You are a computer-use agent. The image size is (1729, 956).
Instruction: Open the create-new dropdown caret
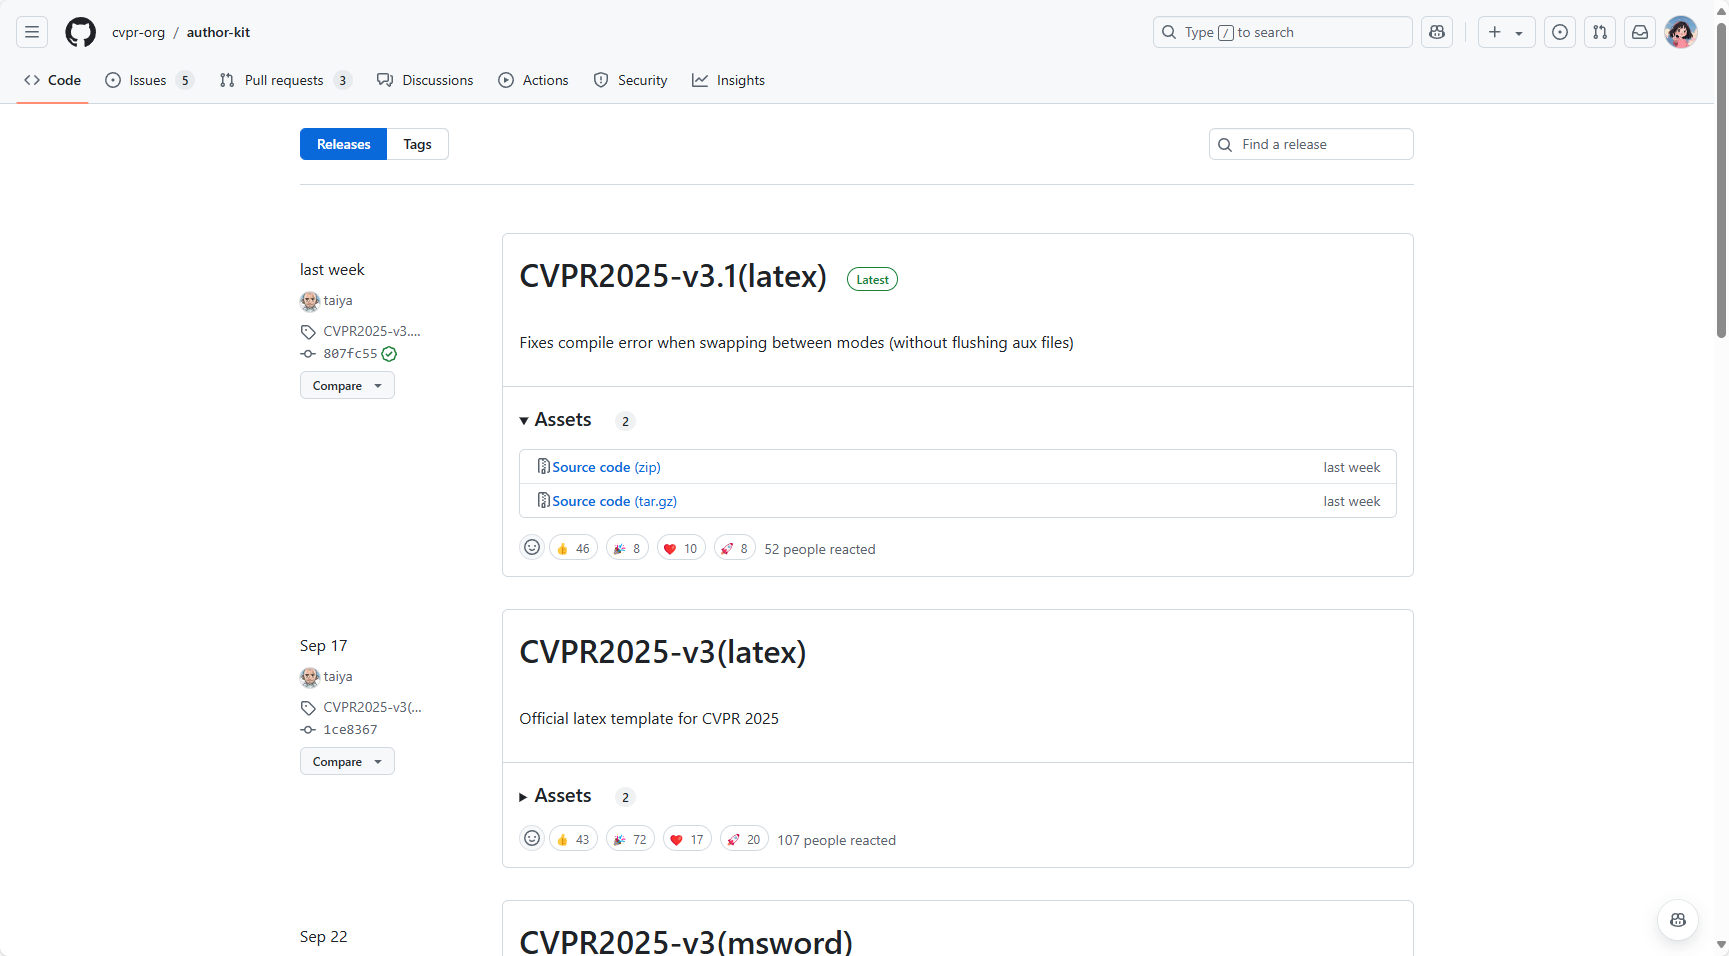1519,33
